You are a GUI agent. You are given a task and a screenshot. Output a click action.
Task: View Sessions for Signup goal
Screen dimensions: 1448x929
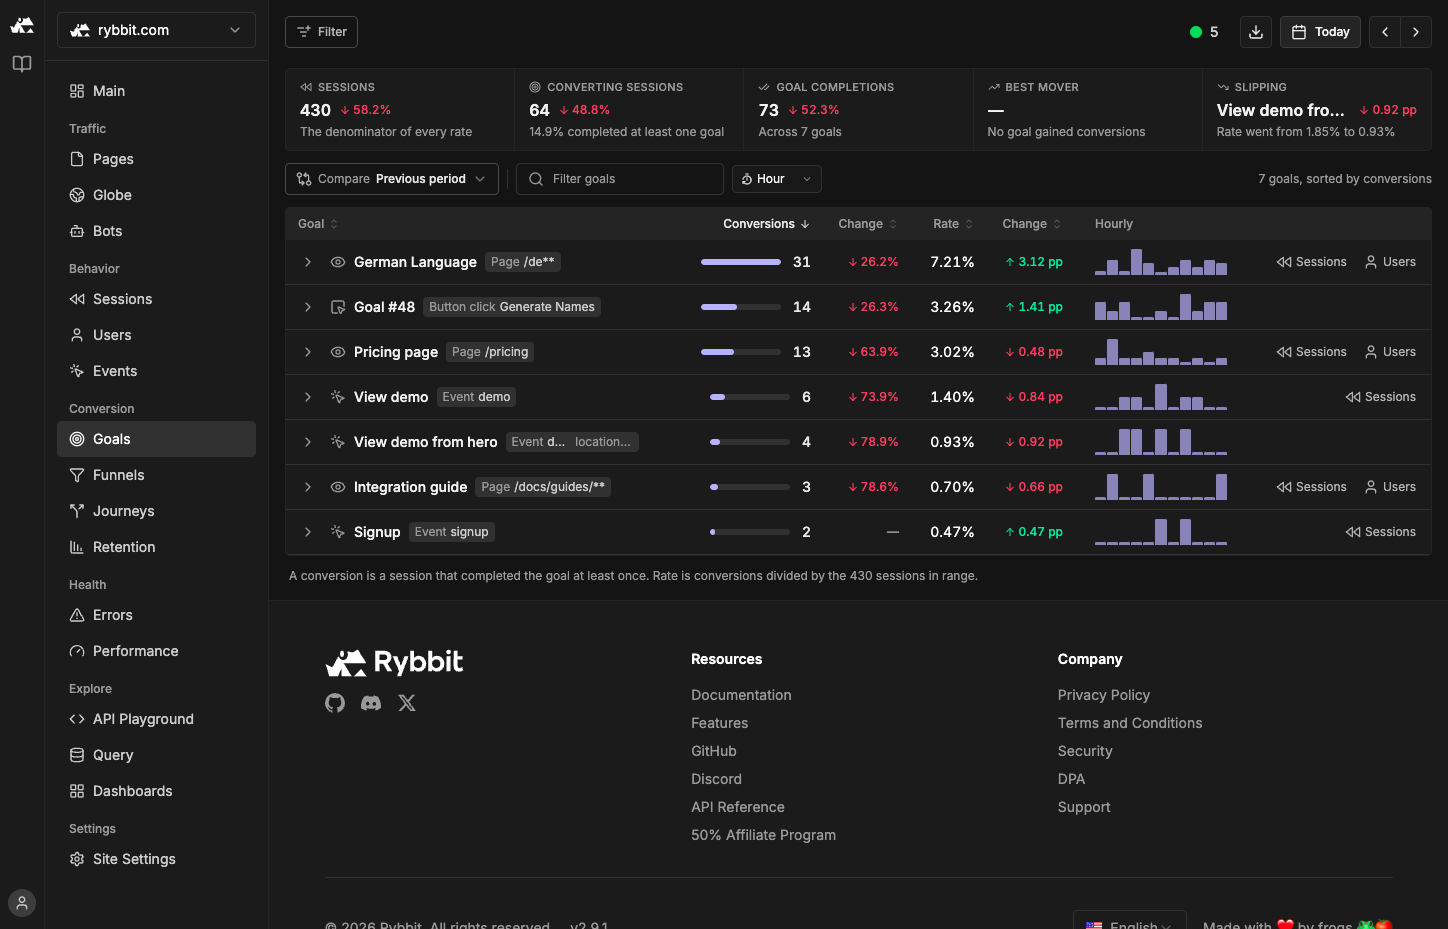coord(1380,532)
